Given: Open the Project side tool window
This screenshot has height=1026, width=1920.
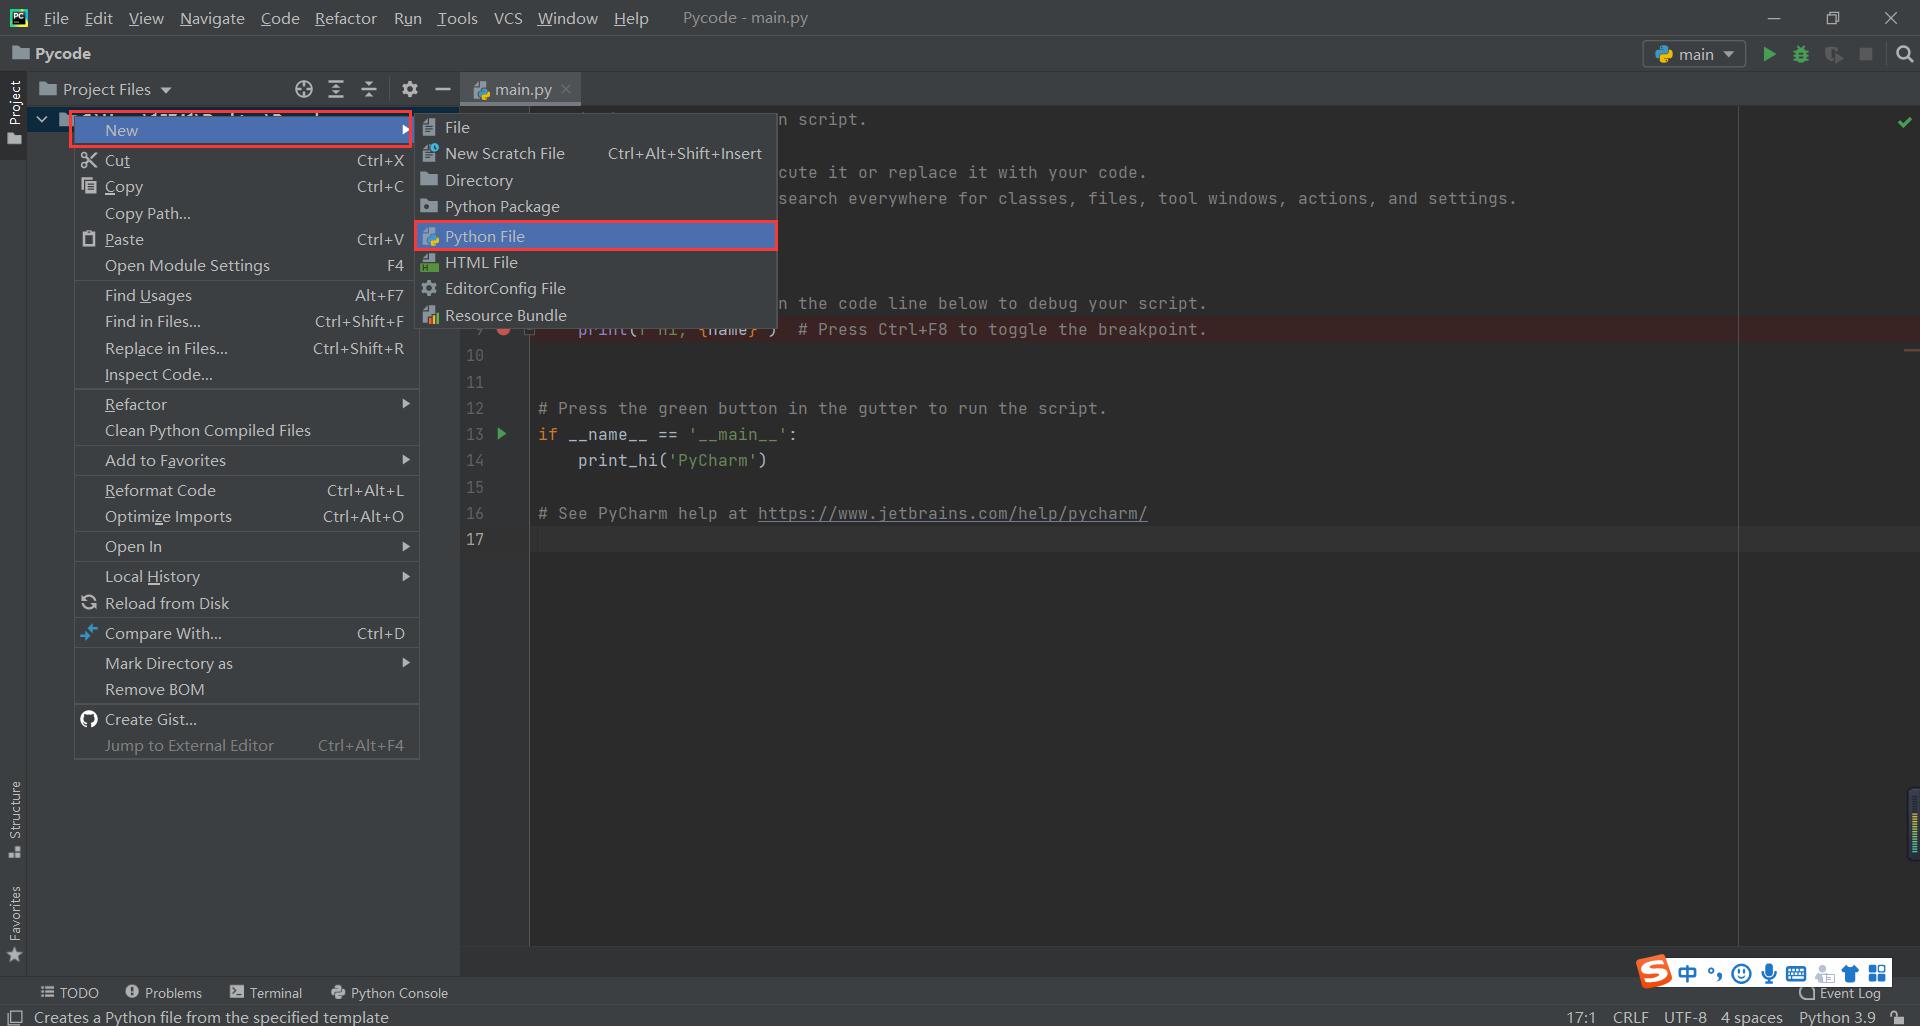Looking at the screenshot, I should (x=14, y=112).
